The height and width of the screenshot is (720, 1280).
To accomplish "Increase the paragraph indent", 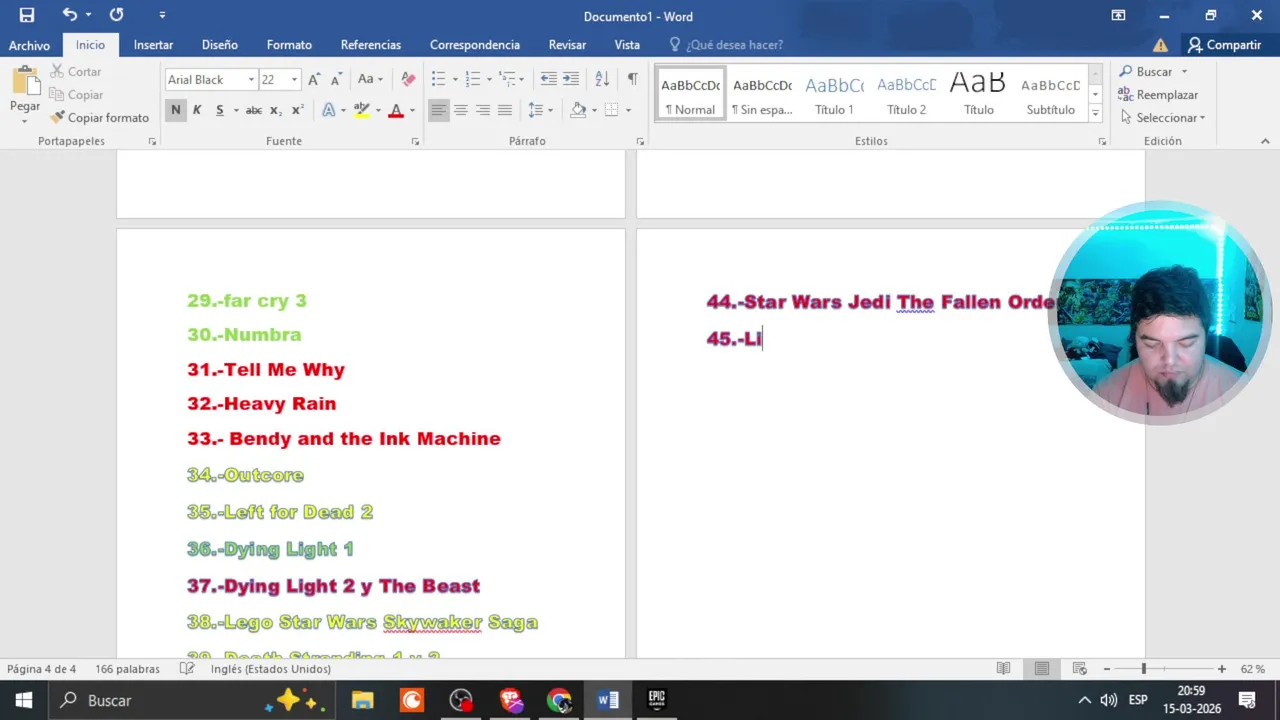I will [x=571, y=79].
